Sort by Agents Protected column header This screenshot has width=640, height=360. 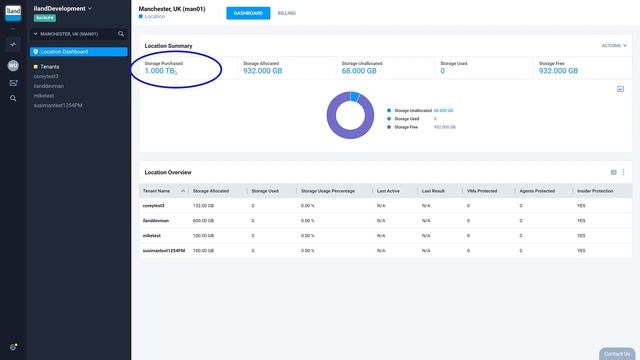(x=537, y=191)
